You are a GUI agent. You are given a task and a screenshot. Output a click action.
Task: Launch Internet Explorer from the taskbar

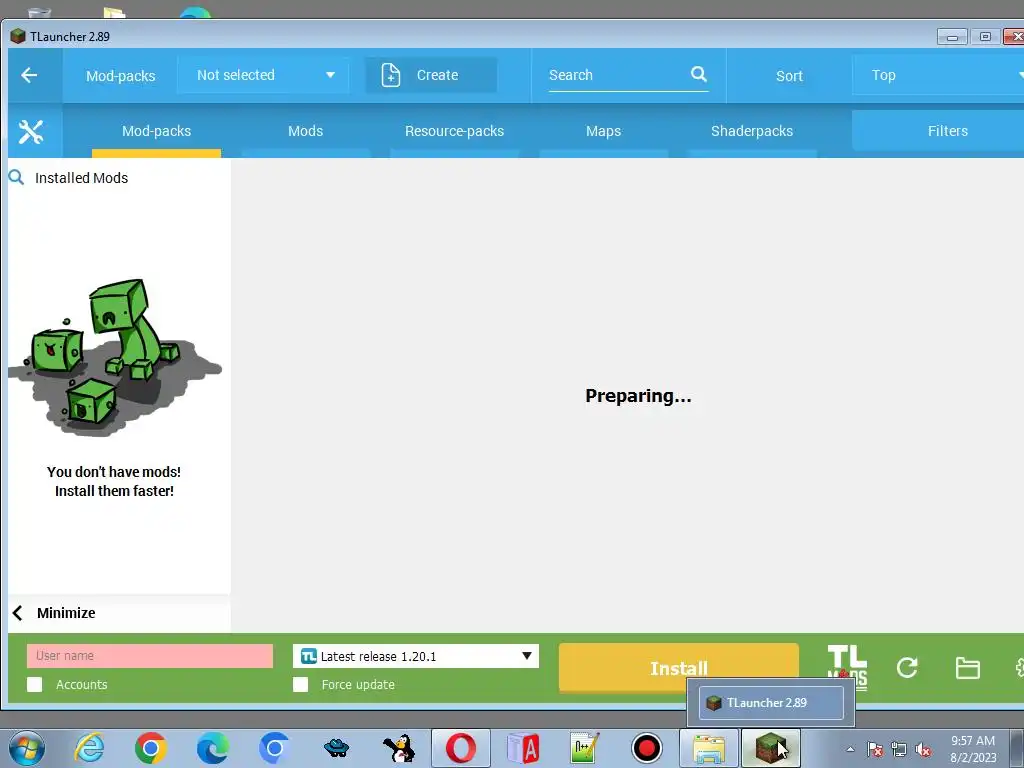tap(89, 748)
